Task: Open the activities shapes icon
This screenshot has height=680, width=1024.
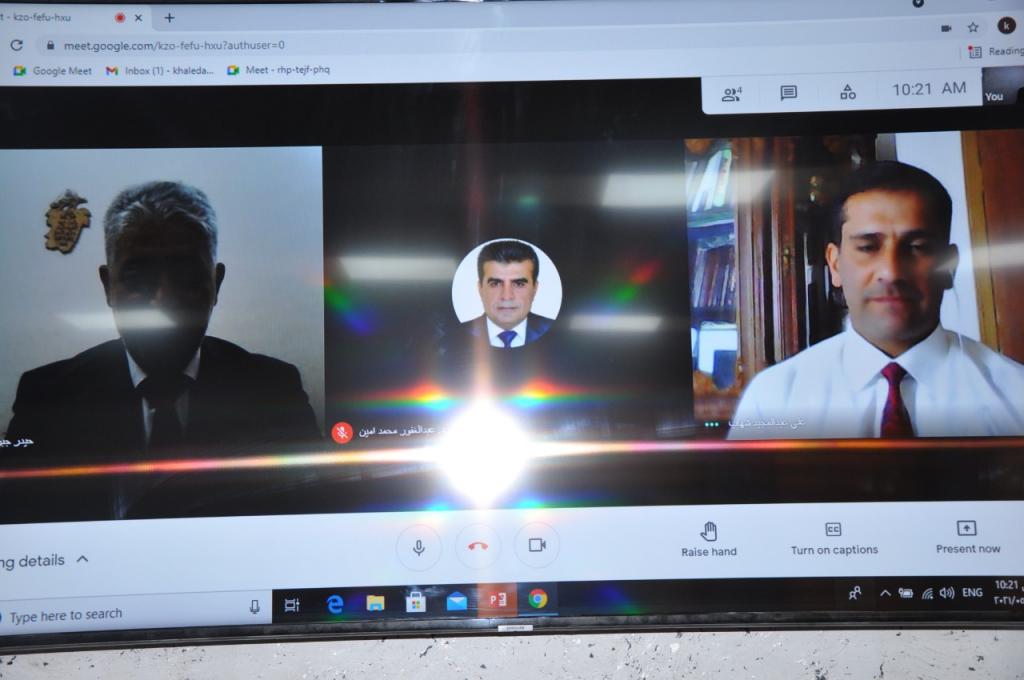Action: (847, 92)
